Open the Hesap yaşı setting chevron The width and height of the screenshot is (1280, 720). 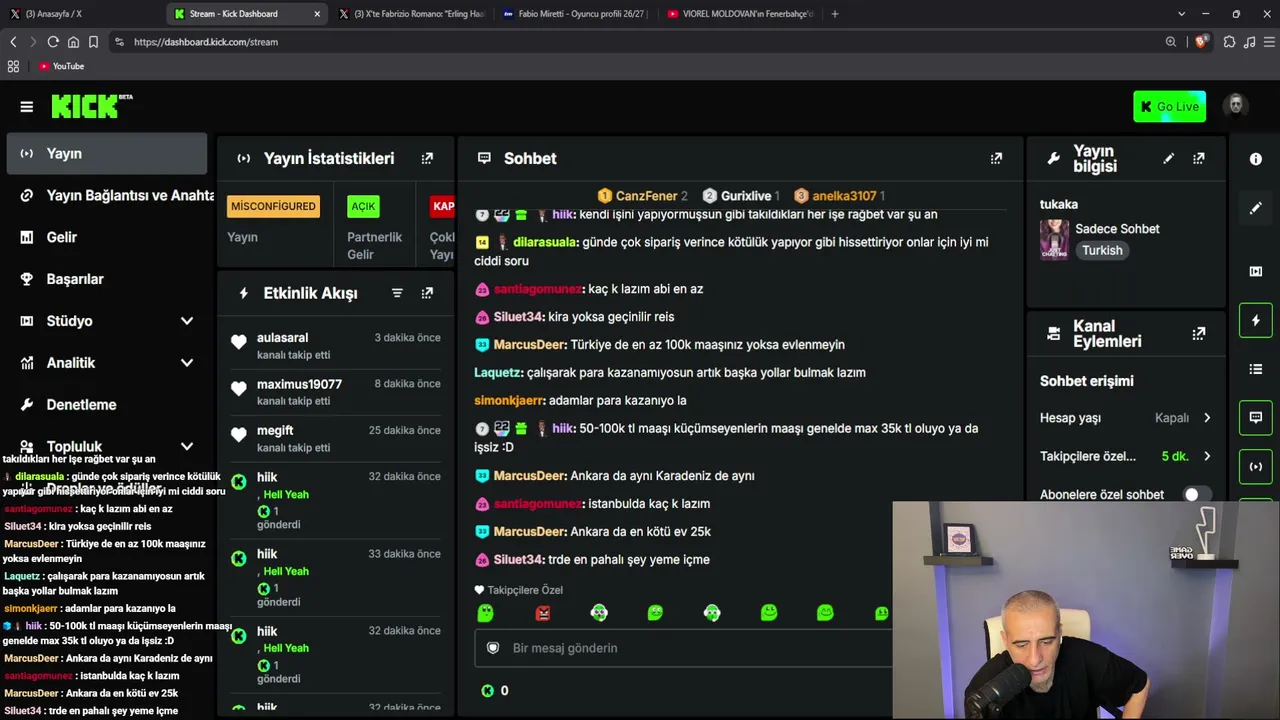pyautogui.click(x=1207, y=418)
